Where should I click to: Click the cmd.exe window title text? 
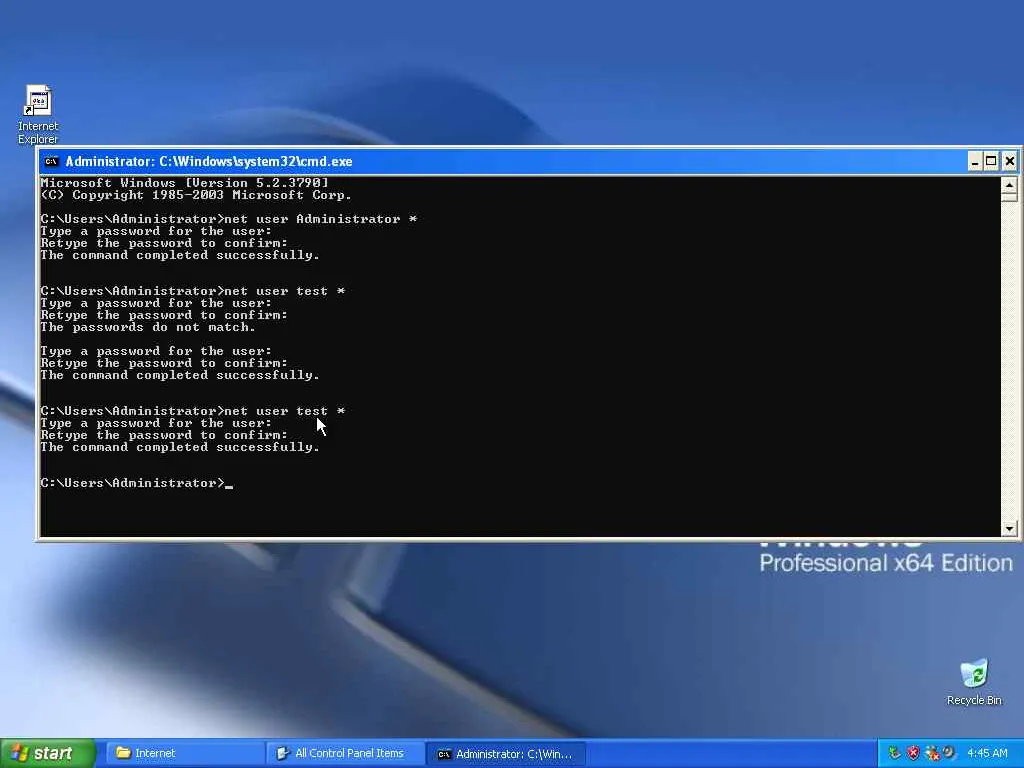[x=209, y=161]
